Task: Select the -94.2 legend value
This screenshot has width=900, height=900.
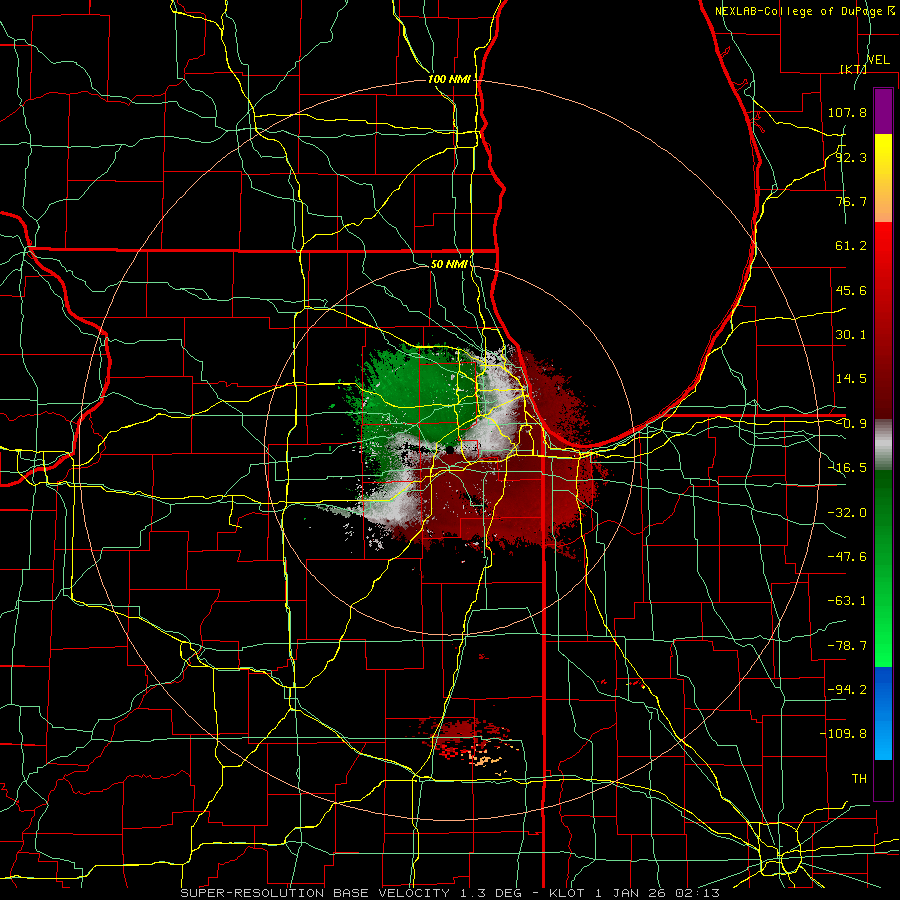Action: (847, 690)
